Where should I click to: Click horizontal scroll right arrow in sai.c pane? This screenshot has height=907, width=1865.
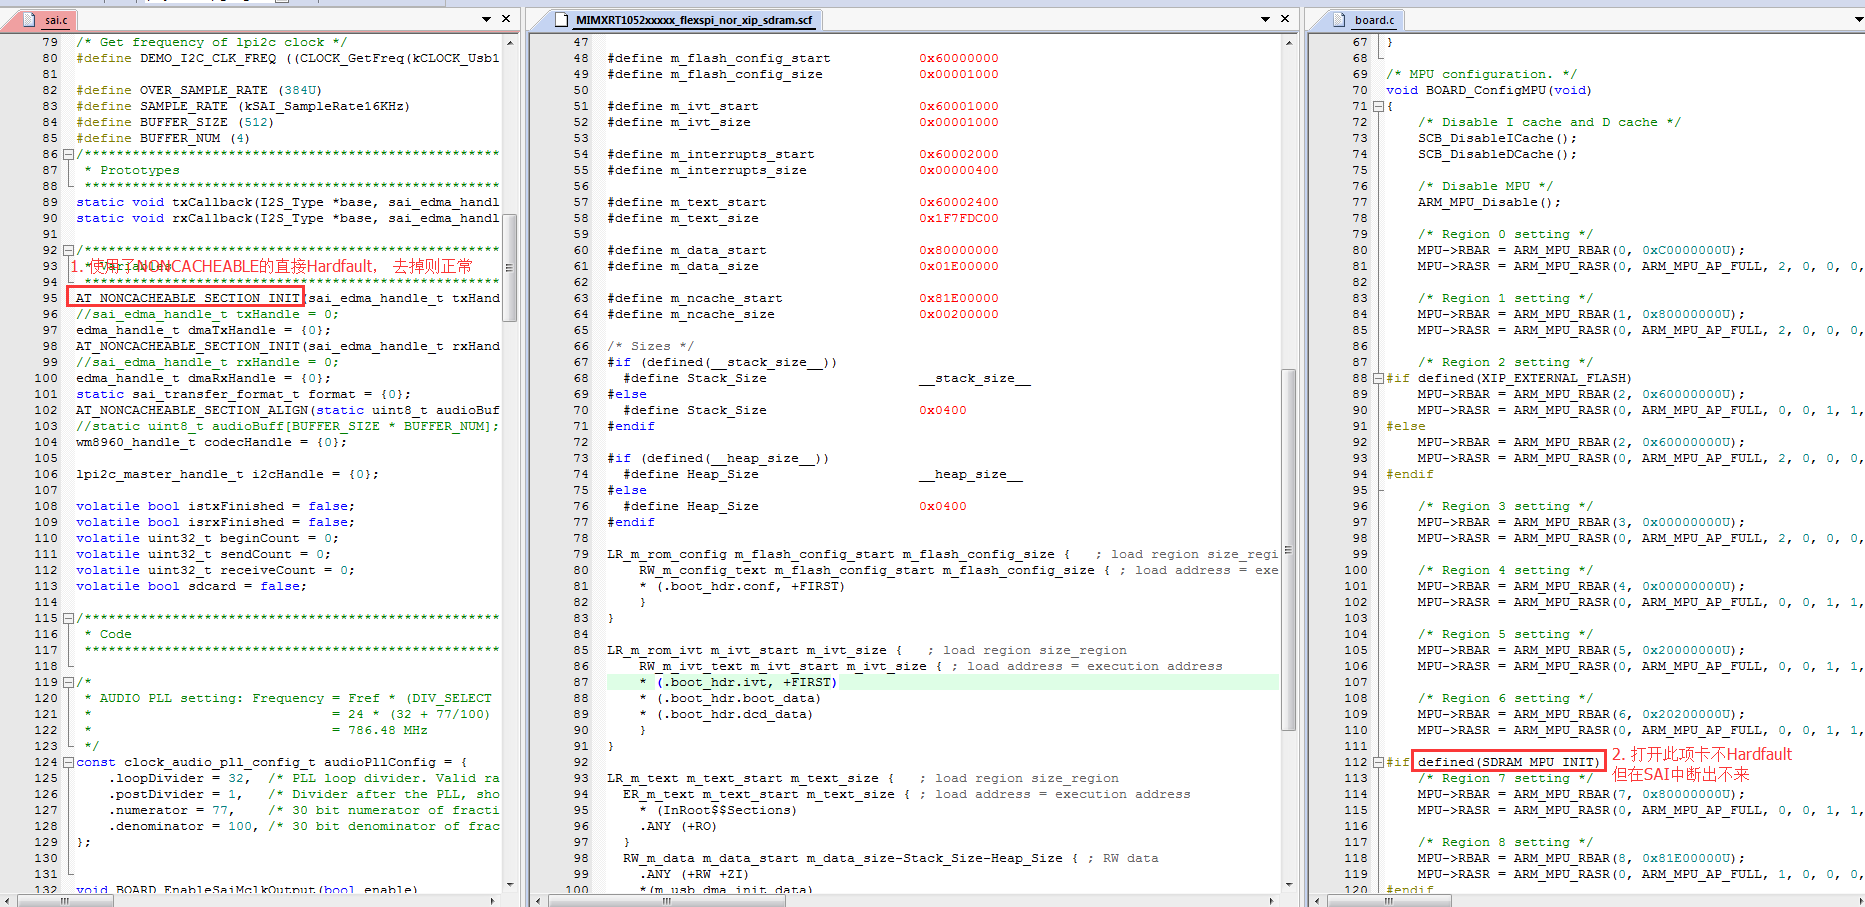pos(493,901)
